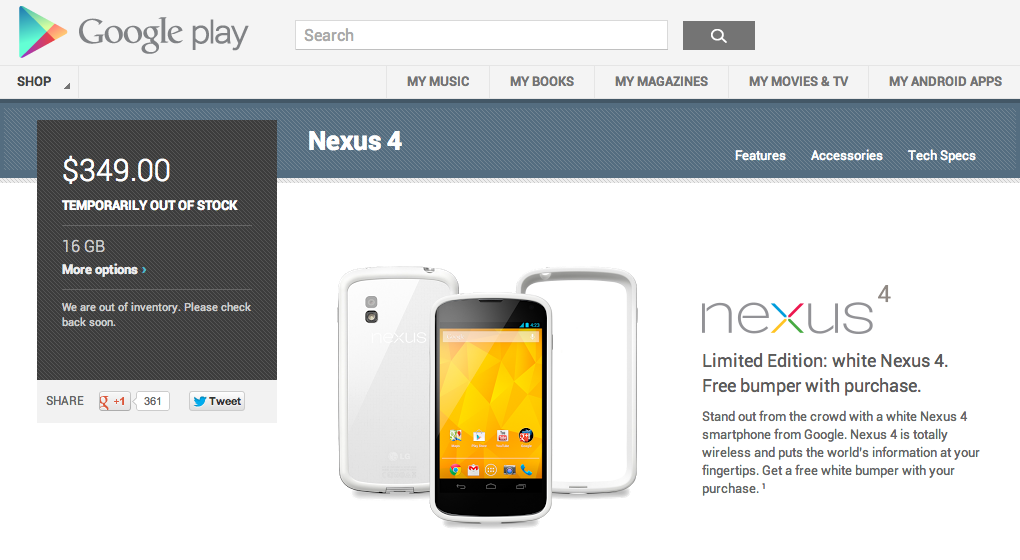Open MY ANDROID APPS tab

[945, 82]
